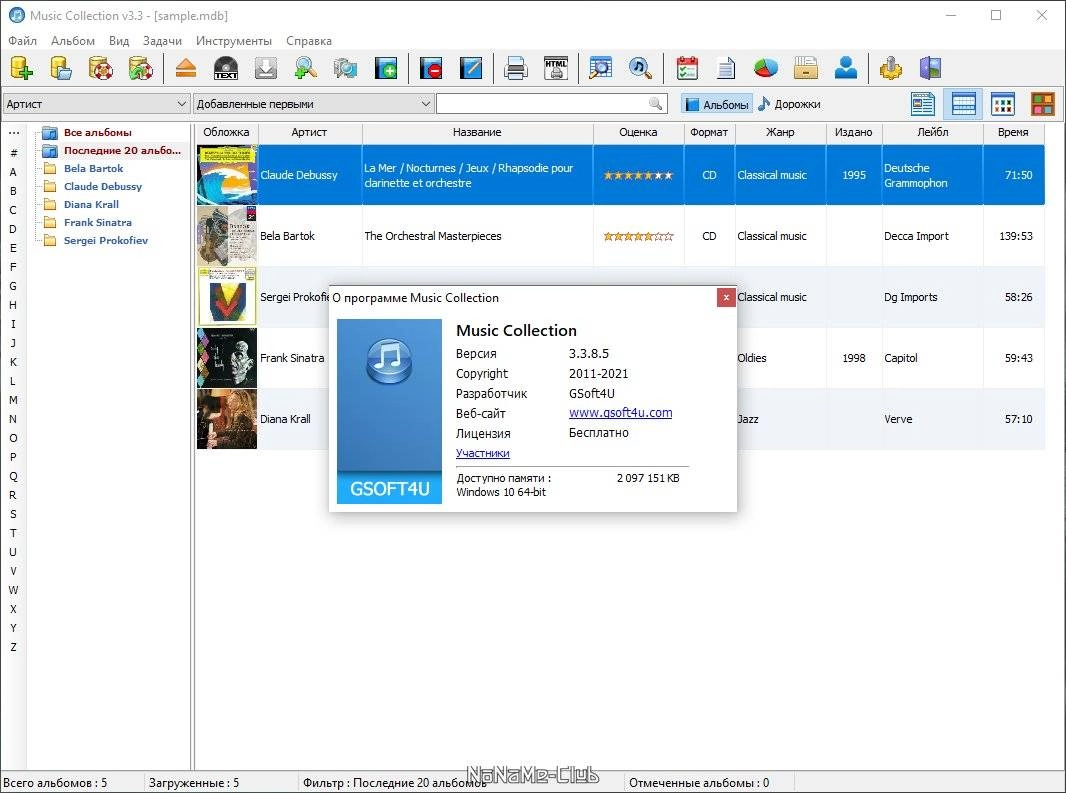Open the www.gsoft4u.com link

tap(620, 413)
